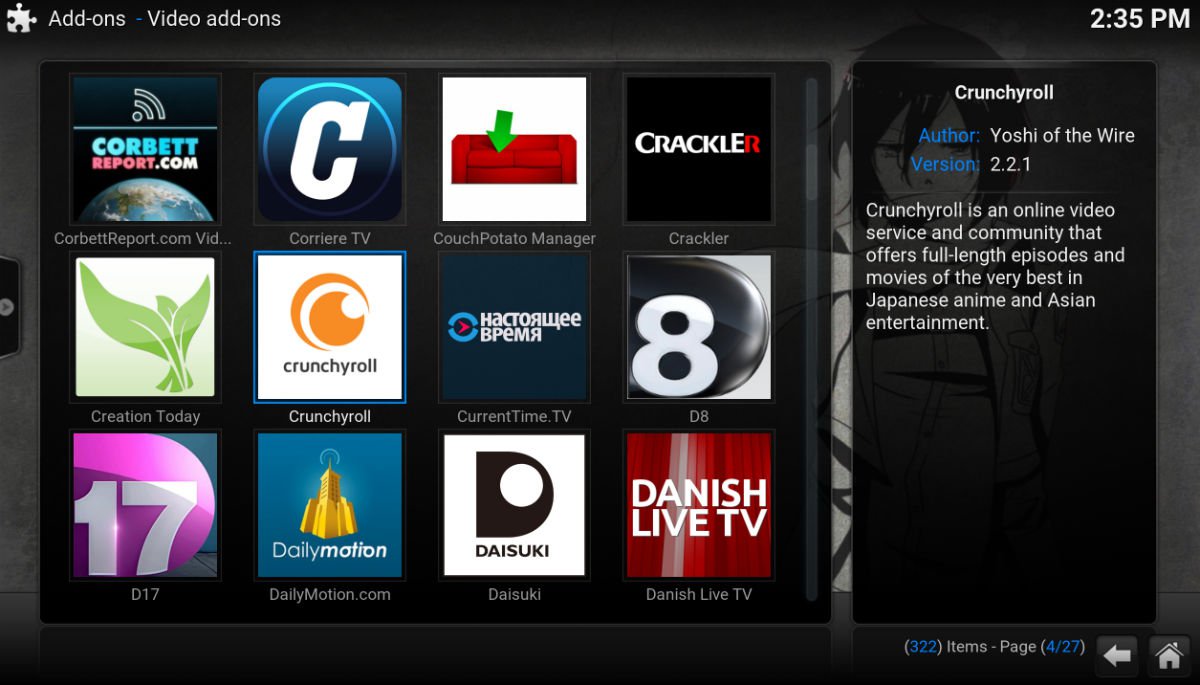Click the 'CouchPotato Manager' label
The image size is (1200, 685).
point(514,239)
